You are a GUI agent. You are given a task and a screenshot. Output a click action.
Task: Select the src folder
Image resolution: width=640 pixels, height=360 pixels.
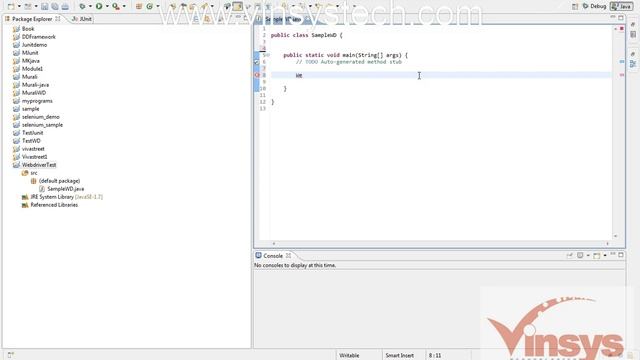[33, 173]
